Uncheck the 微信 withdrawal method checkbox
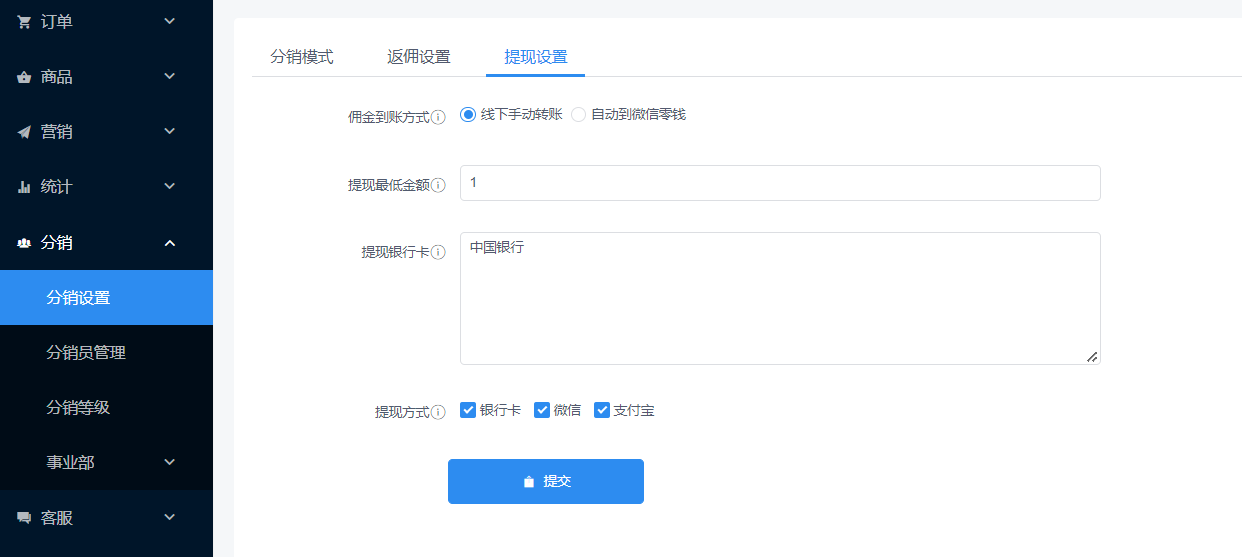This screenshot has height=557, width=1242. point(542,410)
